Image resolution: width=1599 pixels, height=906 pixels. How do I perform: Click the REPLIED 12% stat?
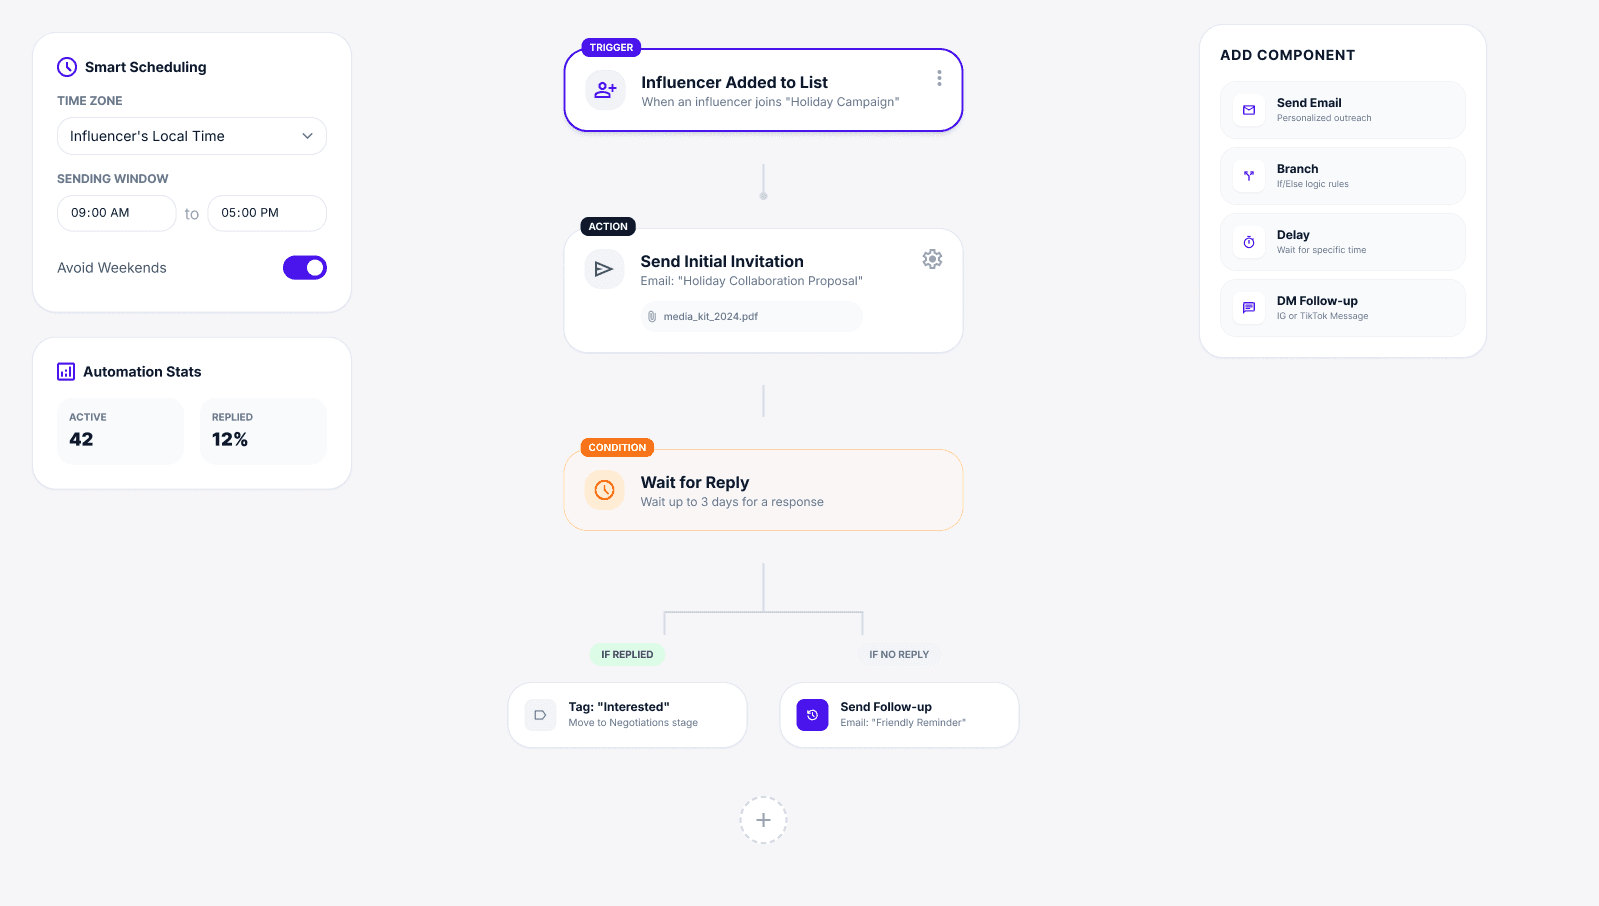click(x=262, y=431)
